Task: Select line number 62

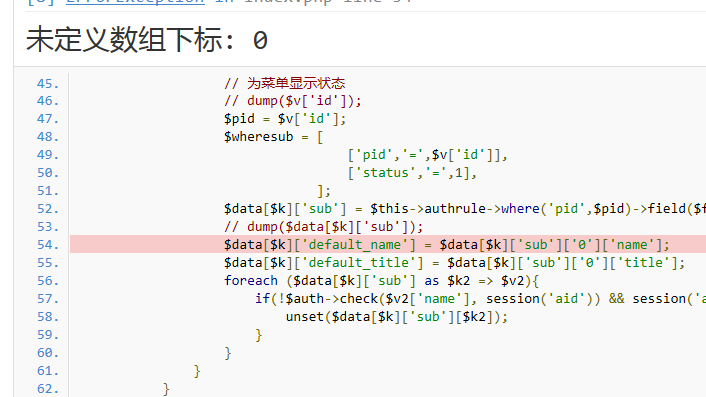Action: (48, 389)
